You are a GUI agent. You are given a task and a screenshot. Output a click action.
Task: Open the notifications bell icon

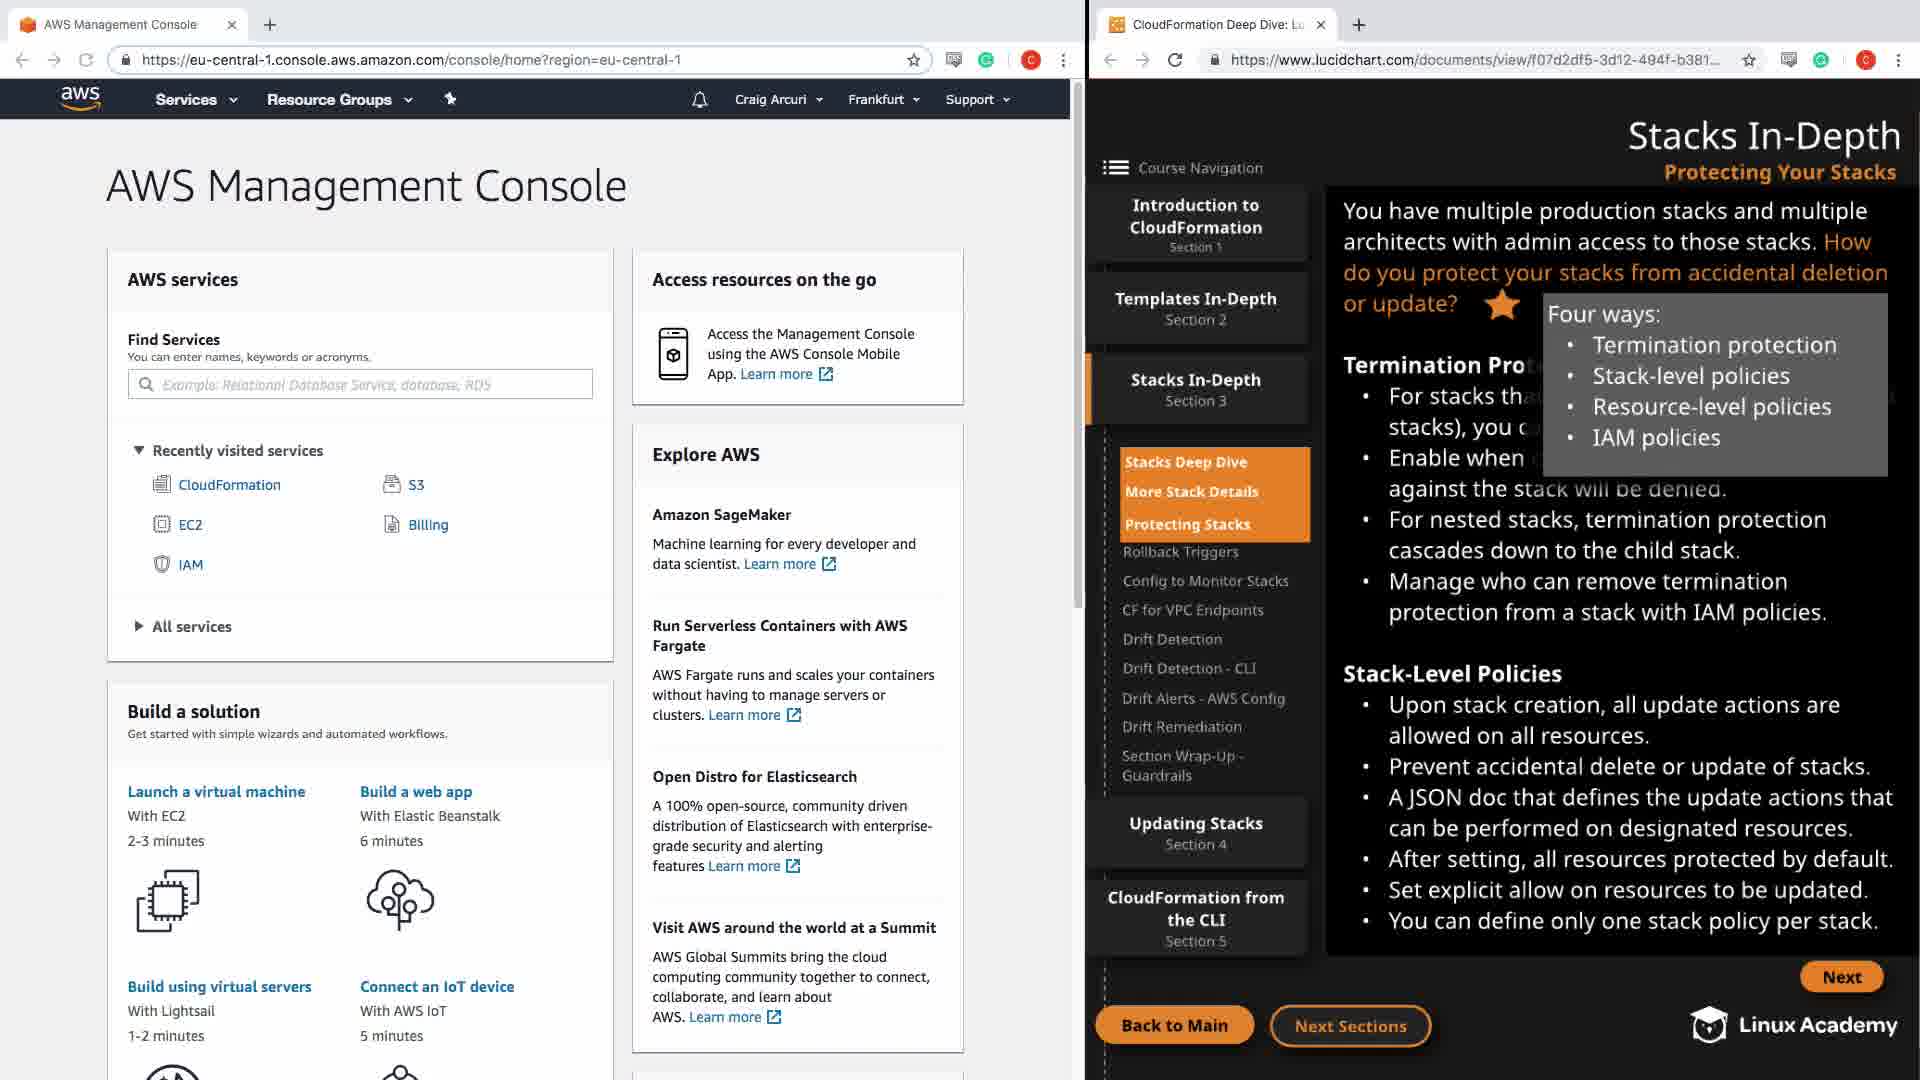pos(700,99)
